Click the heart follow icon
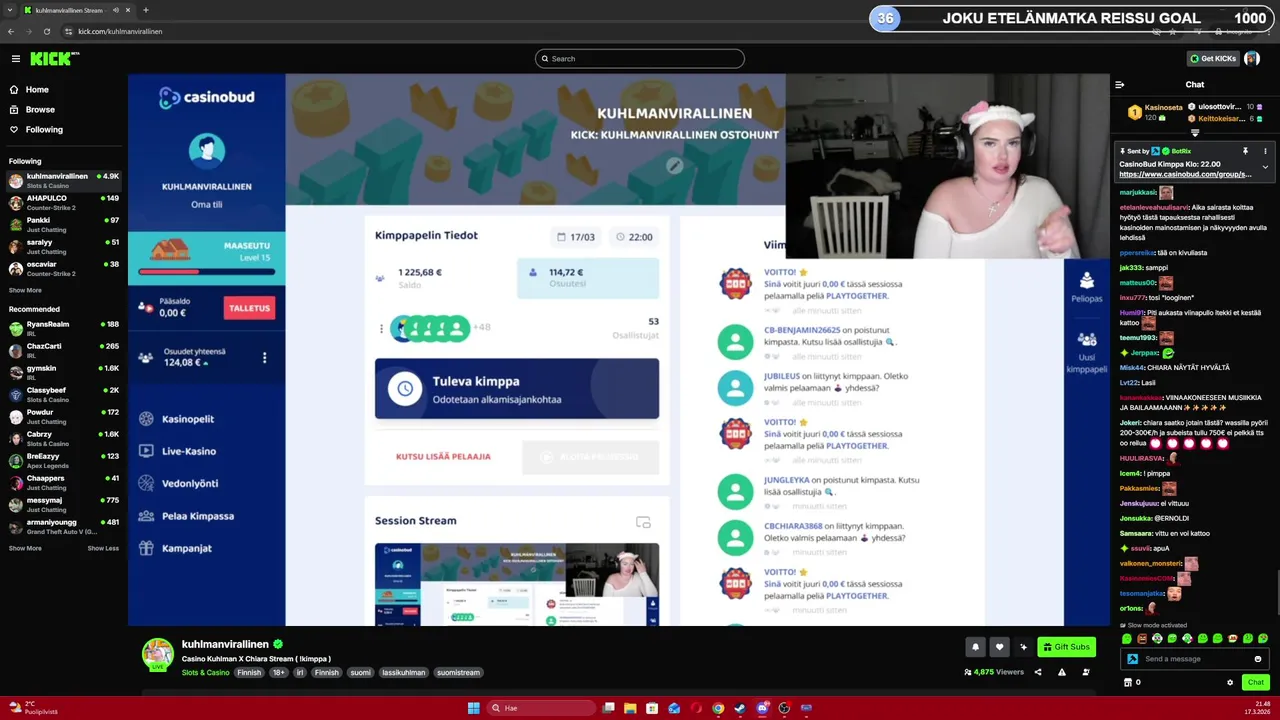The height and width of the screenshot is (720, 1280). coord(999,647)
